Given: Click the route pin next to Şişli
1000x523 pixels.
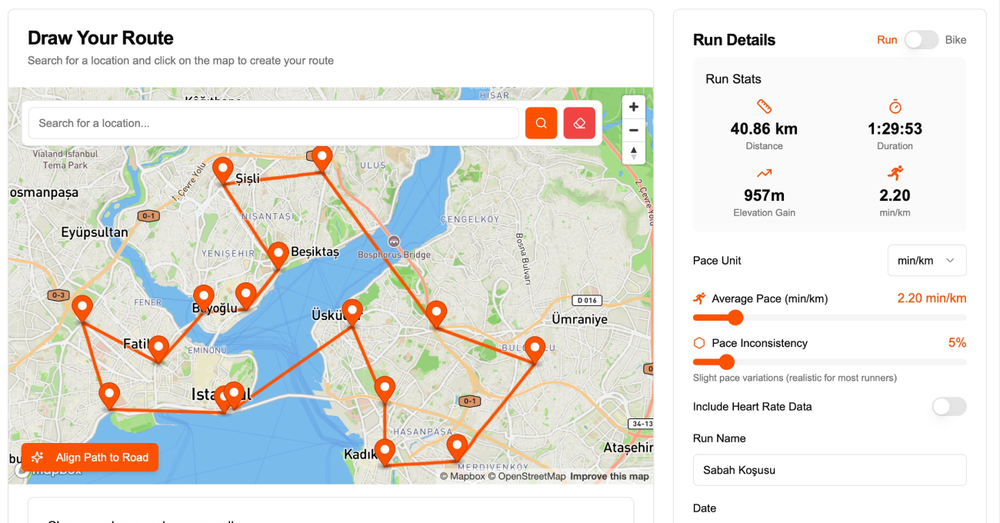Looking at the screenshot, I should tap(223, 170).
